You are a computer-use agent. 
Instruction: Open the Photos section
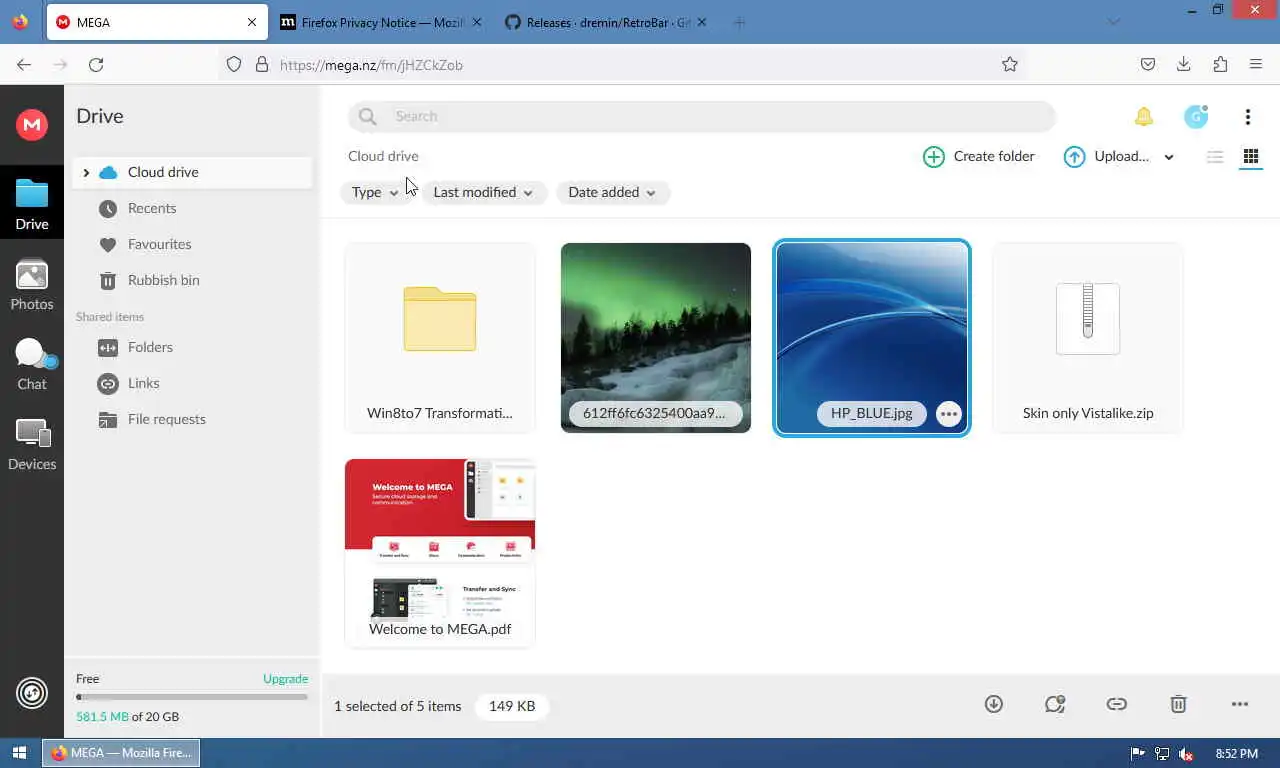click(x=32, y=285)
